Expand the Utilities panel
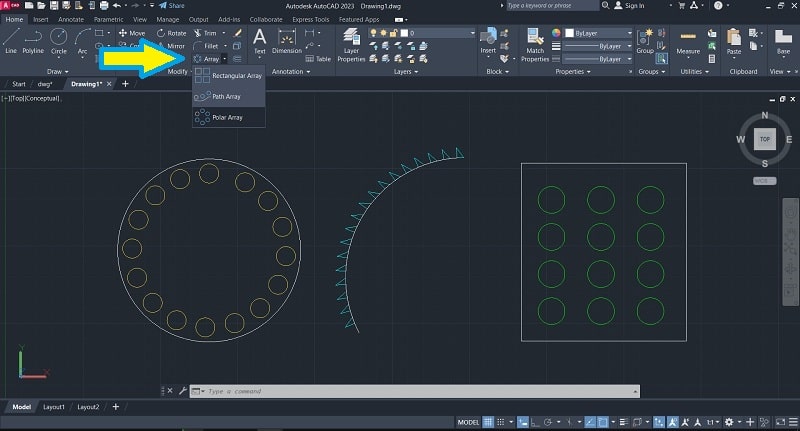This screenshot has width=800, height=431. point(694,71)
